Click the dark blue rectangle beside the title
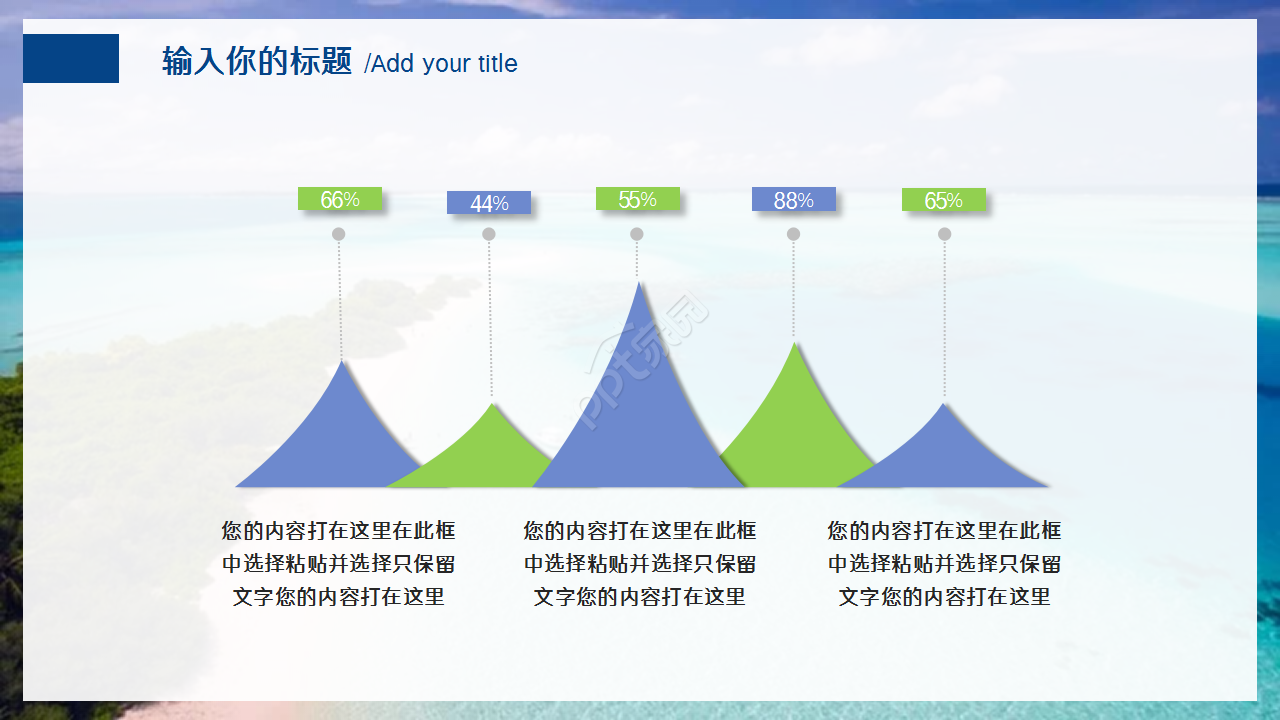Viewport: 1280px width, 720px height. 70,58
